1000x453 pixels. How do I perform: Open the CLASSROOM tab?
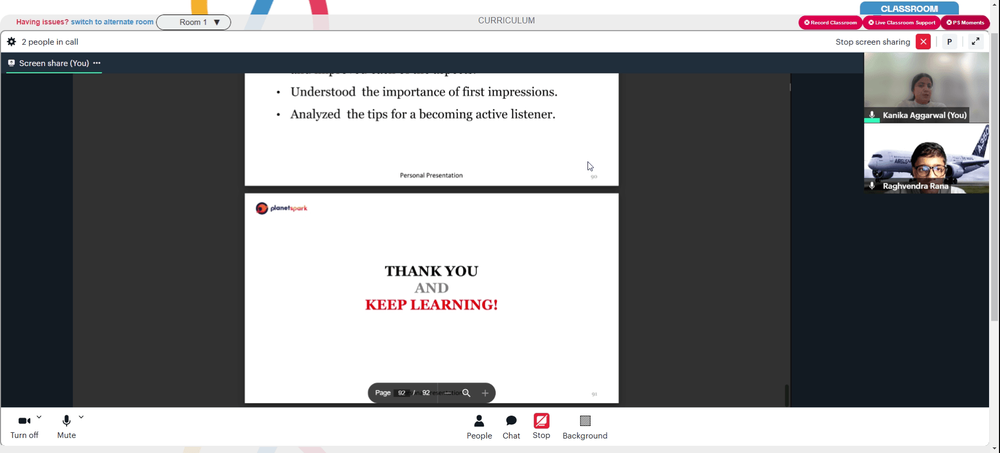pos(909,9)
